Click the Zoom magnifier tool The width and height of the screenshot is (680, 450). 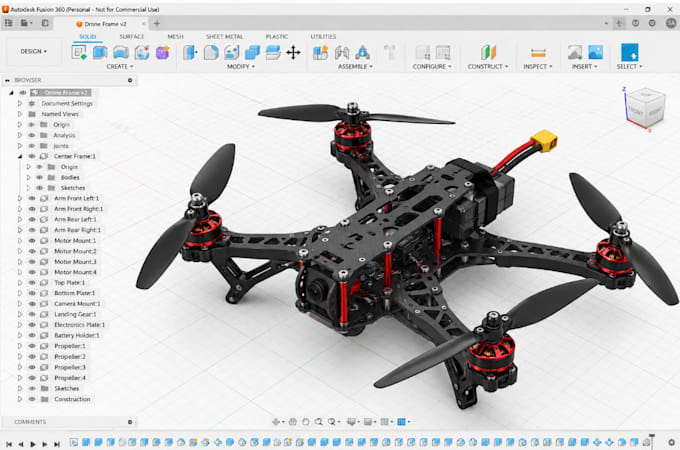click(319, 421)
